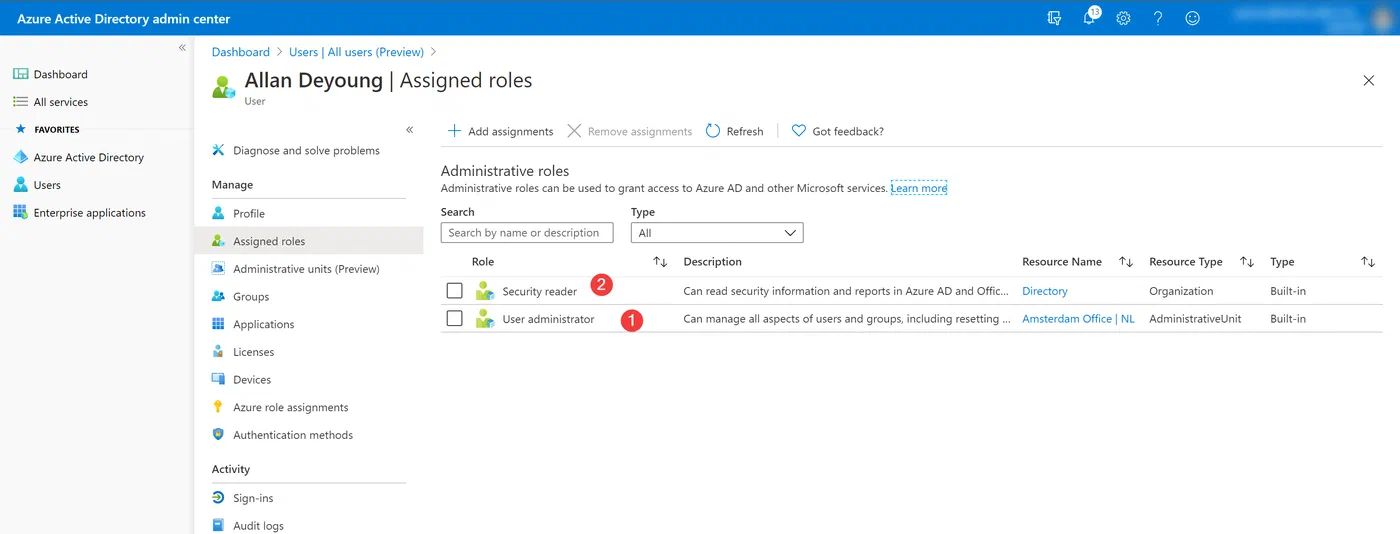This screenshot has height=534, width=1400.
Task: Collapse the user blade menu
Action: 409,130
